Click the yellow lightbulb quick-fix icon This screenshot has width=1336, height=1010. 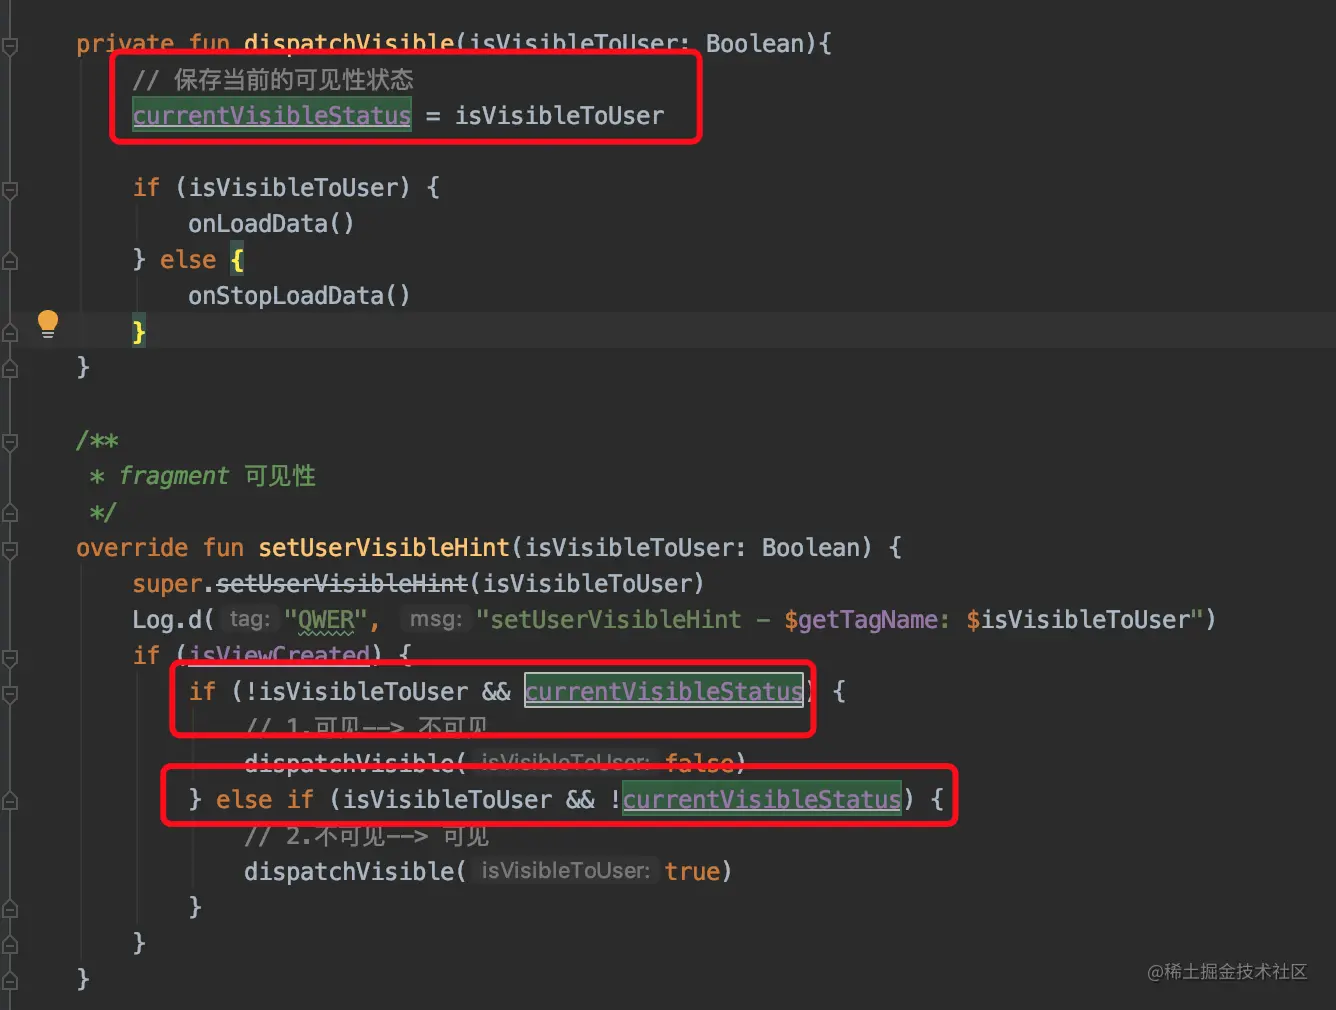[48, 324]
